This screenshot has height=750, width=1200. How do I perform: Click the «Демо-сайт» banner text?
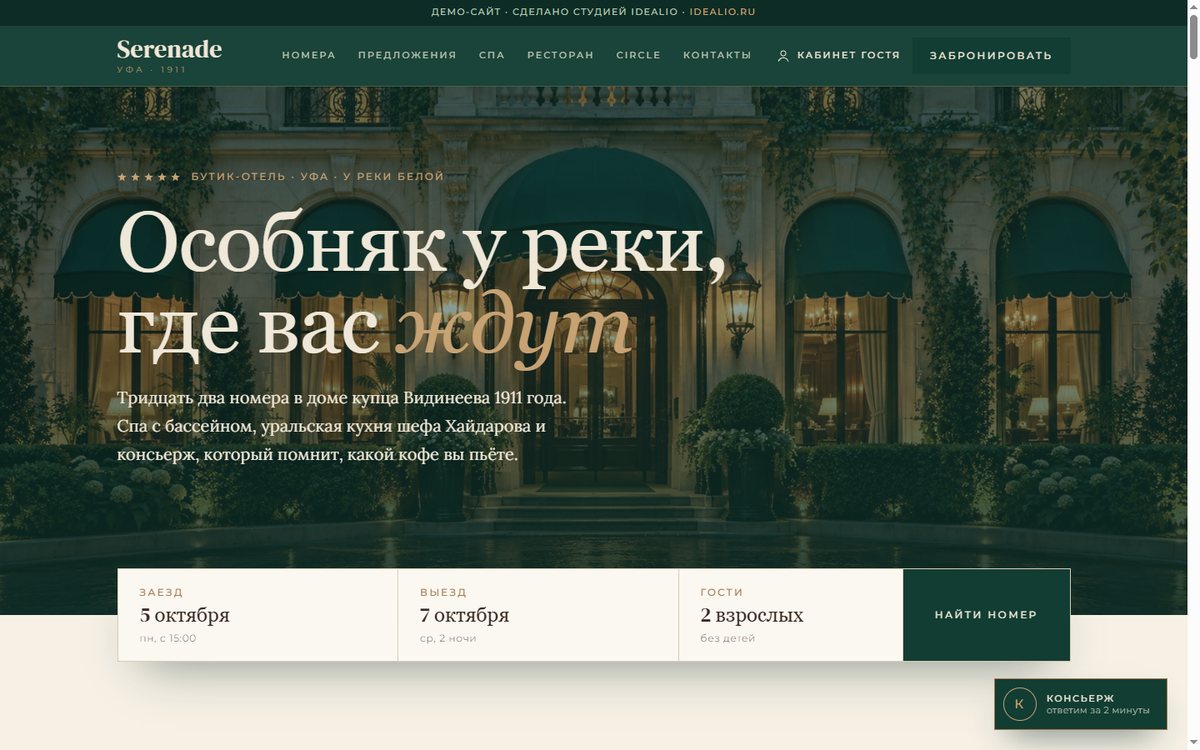[466, 12]
